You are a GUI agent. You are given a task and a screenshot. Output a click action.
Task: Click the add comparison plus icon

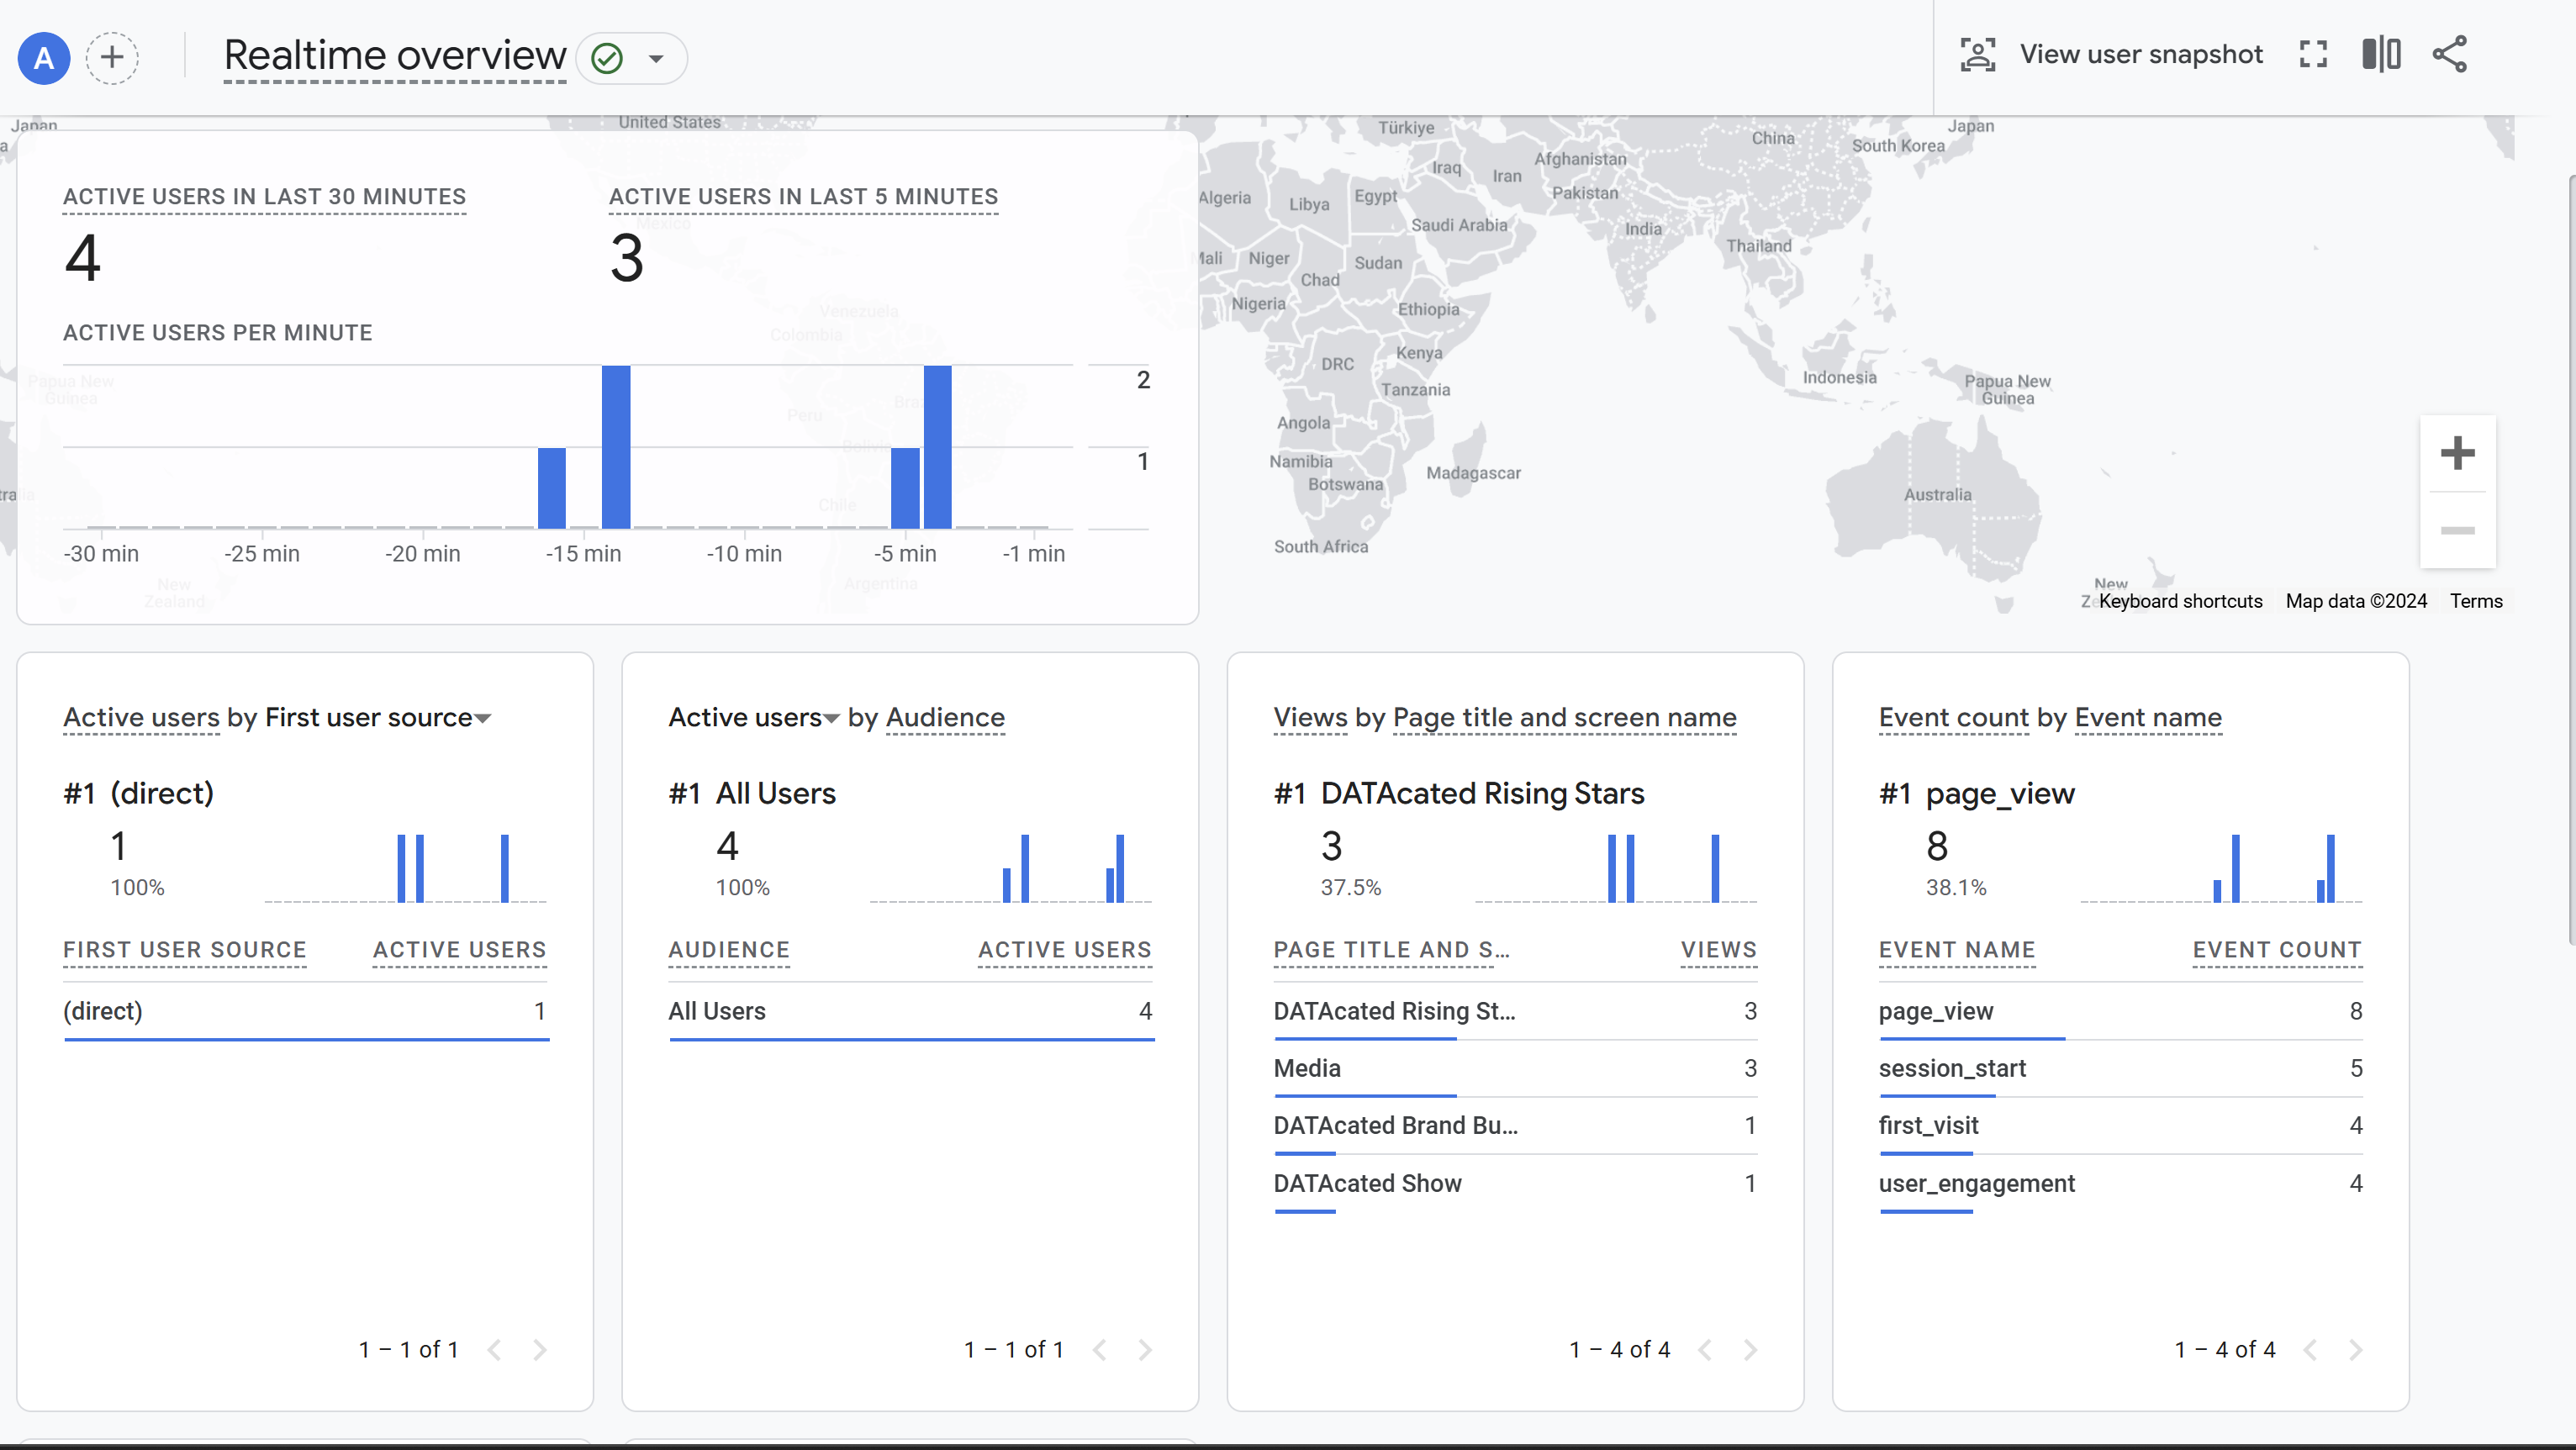112,57
